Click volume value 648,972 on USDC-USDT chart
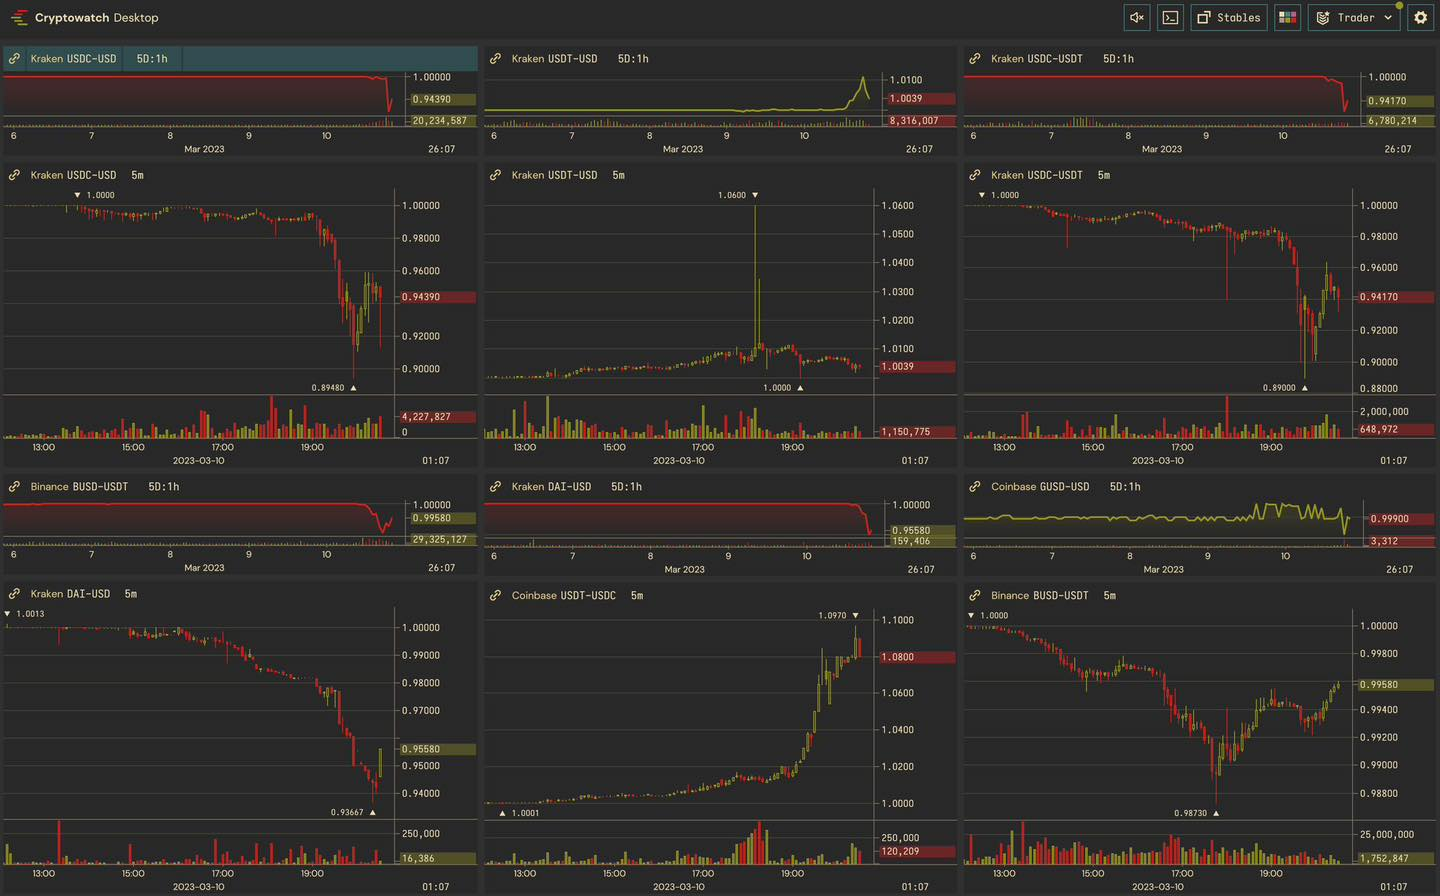This screenshot has height=896, width=1440. pos(1395,429)
